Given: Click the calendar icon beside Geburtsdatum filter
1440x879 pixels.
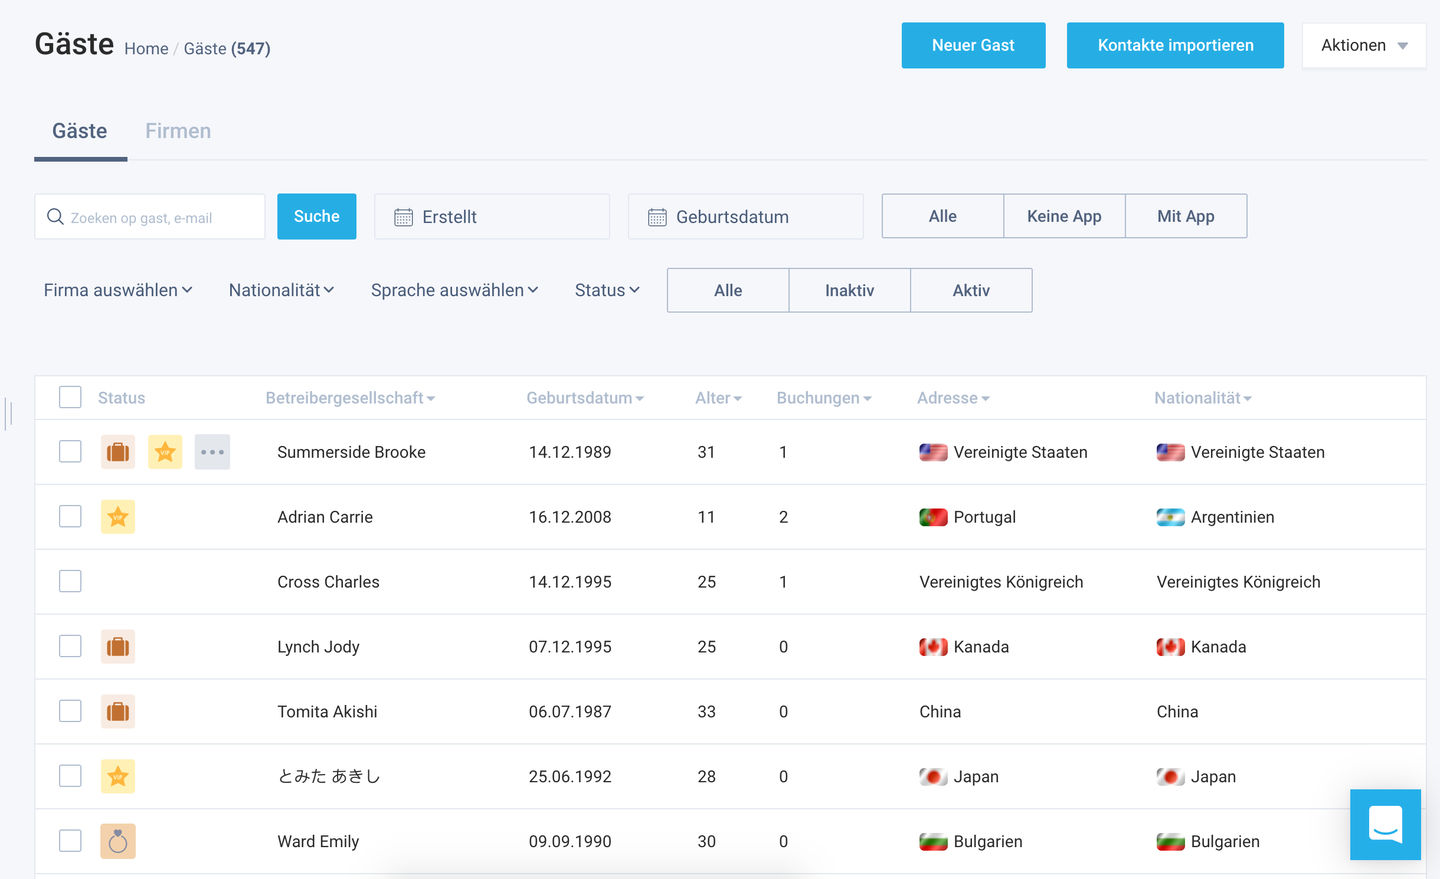Looking at the screenshot, I should [657, 217].
